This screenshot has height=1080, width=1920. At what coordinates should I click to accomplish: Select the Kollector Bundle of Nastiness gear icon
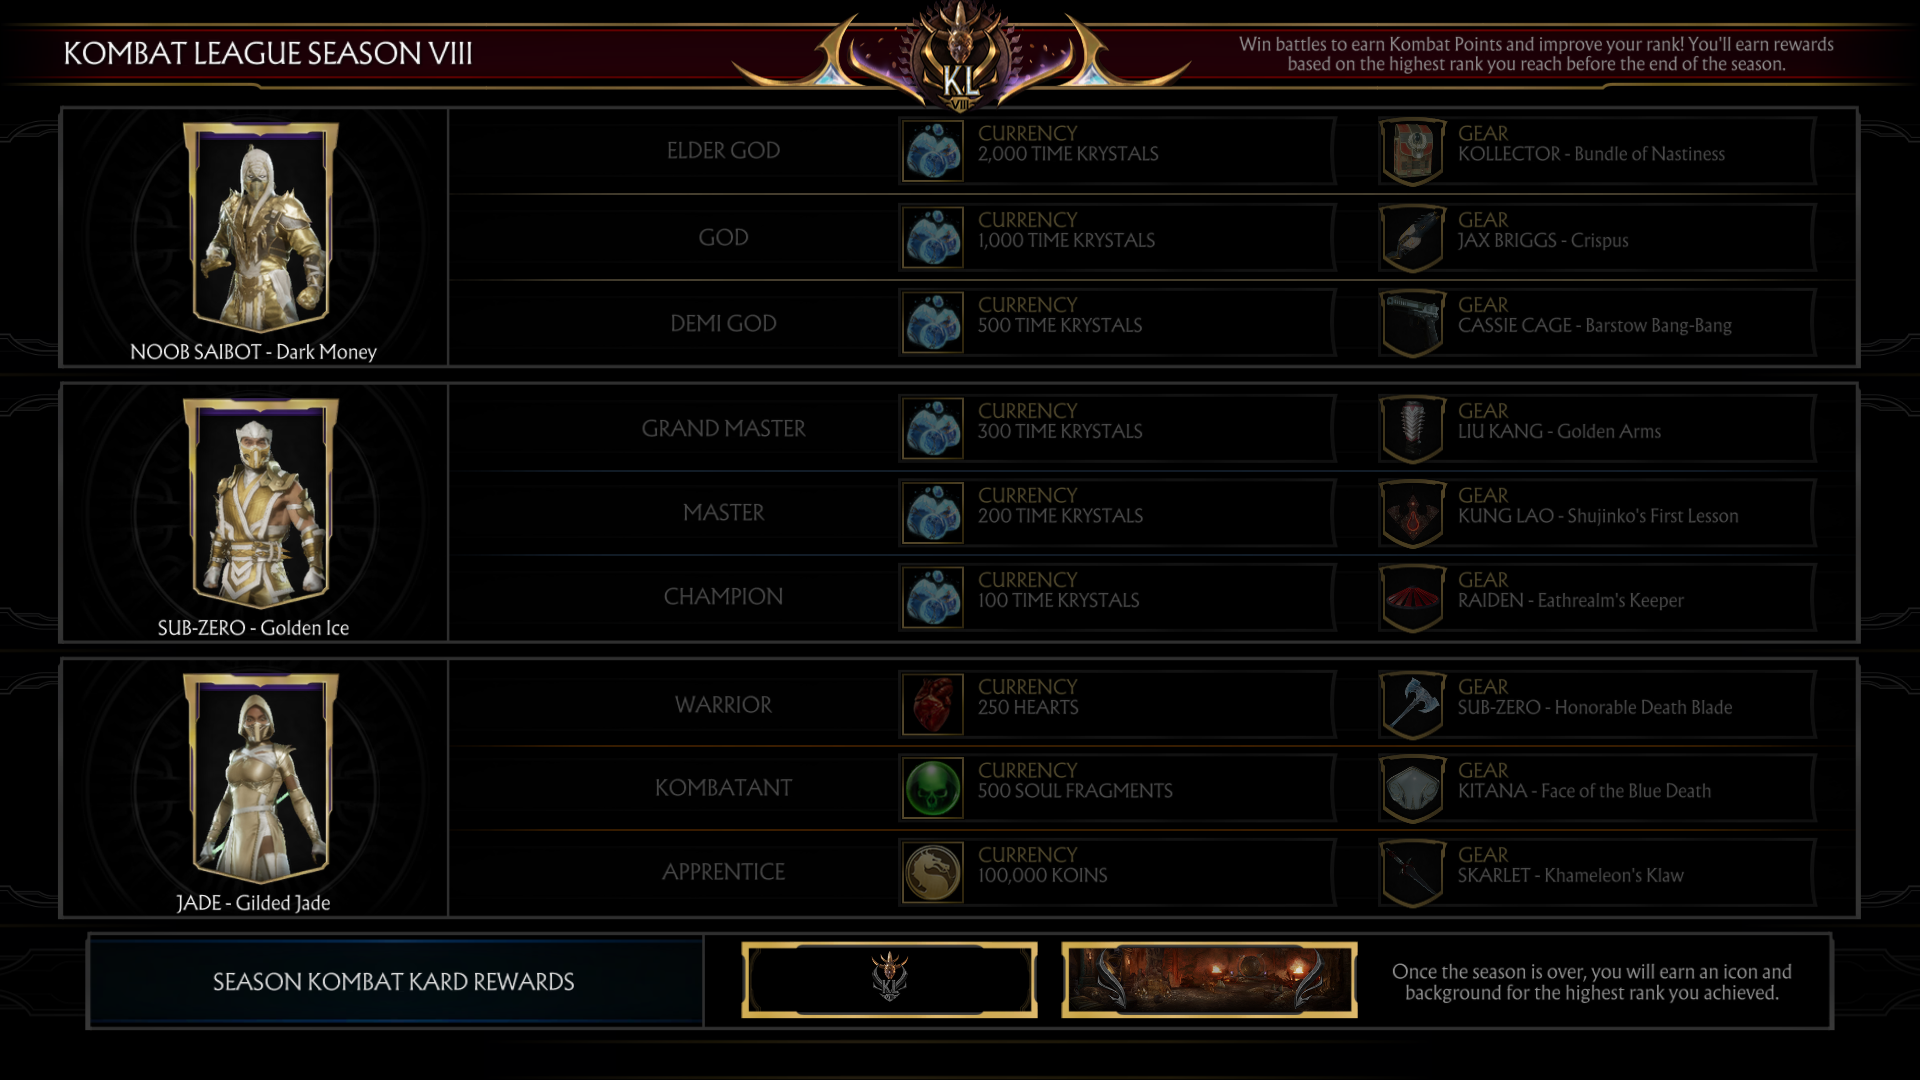[x=1412, y=152]
